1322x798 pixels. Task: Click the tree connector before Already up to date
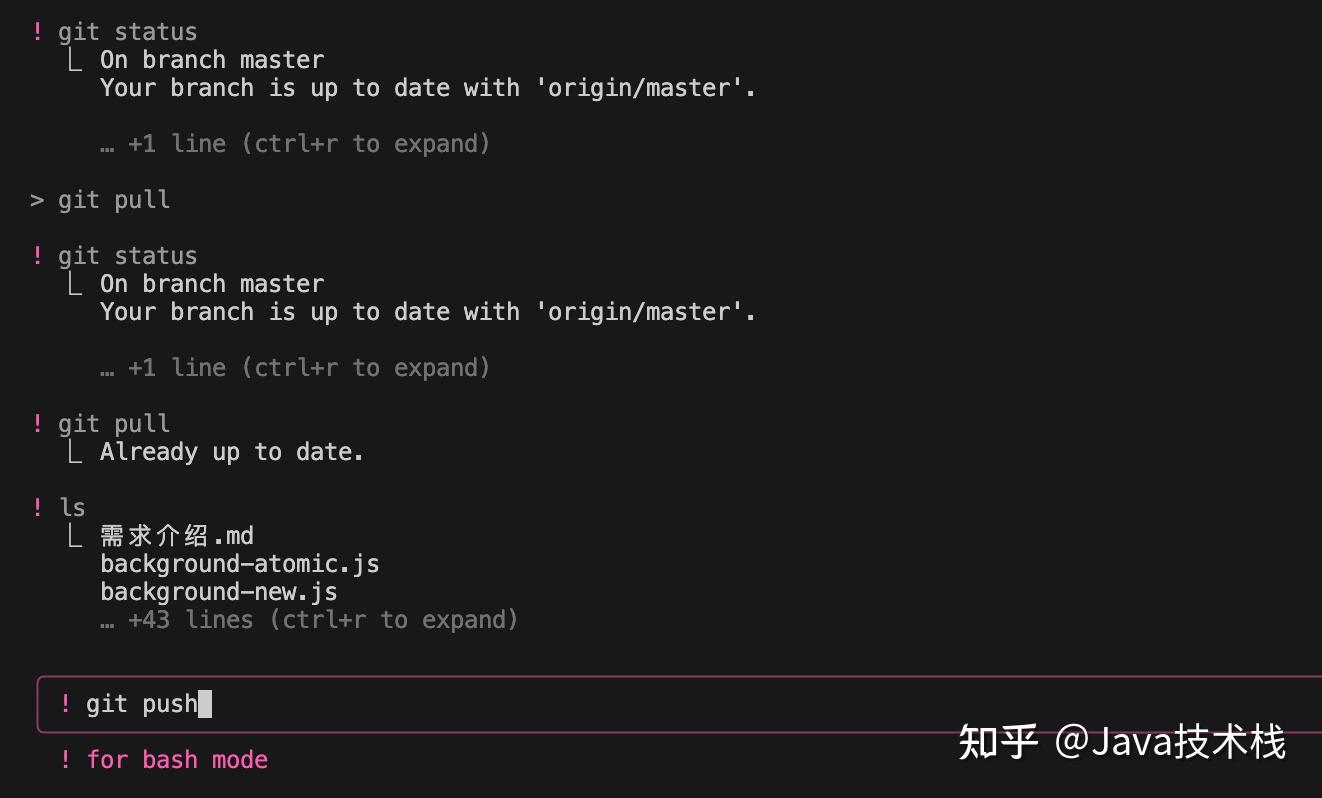point(74,452)
